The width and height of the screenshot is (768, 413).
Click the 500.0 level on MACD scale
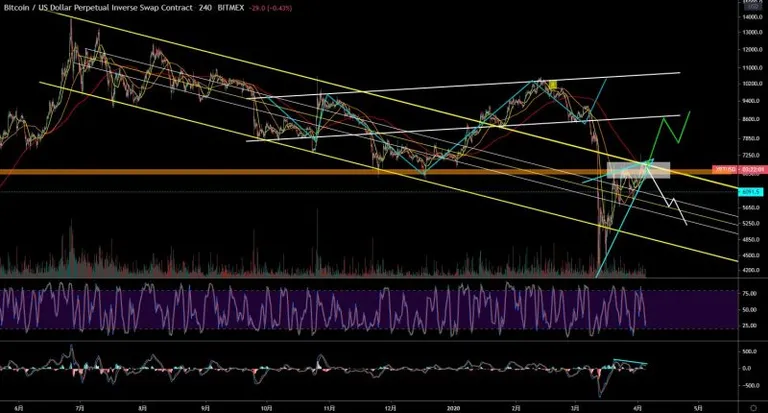click(750, 352)
